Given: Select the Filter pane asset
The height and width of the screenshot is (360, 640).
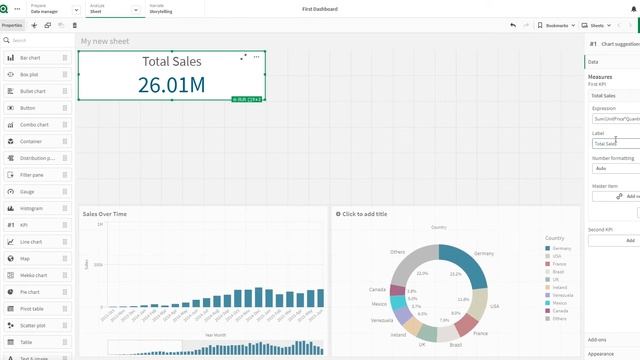Looking at the screenshot, I should 37,175.
